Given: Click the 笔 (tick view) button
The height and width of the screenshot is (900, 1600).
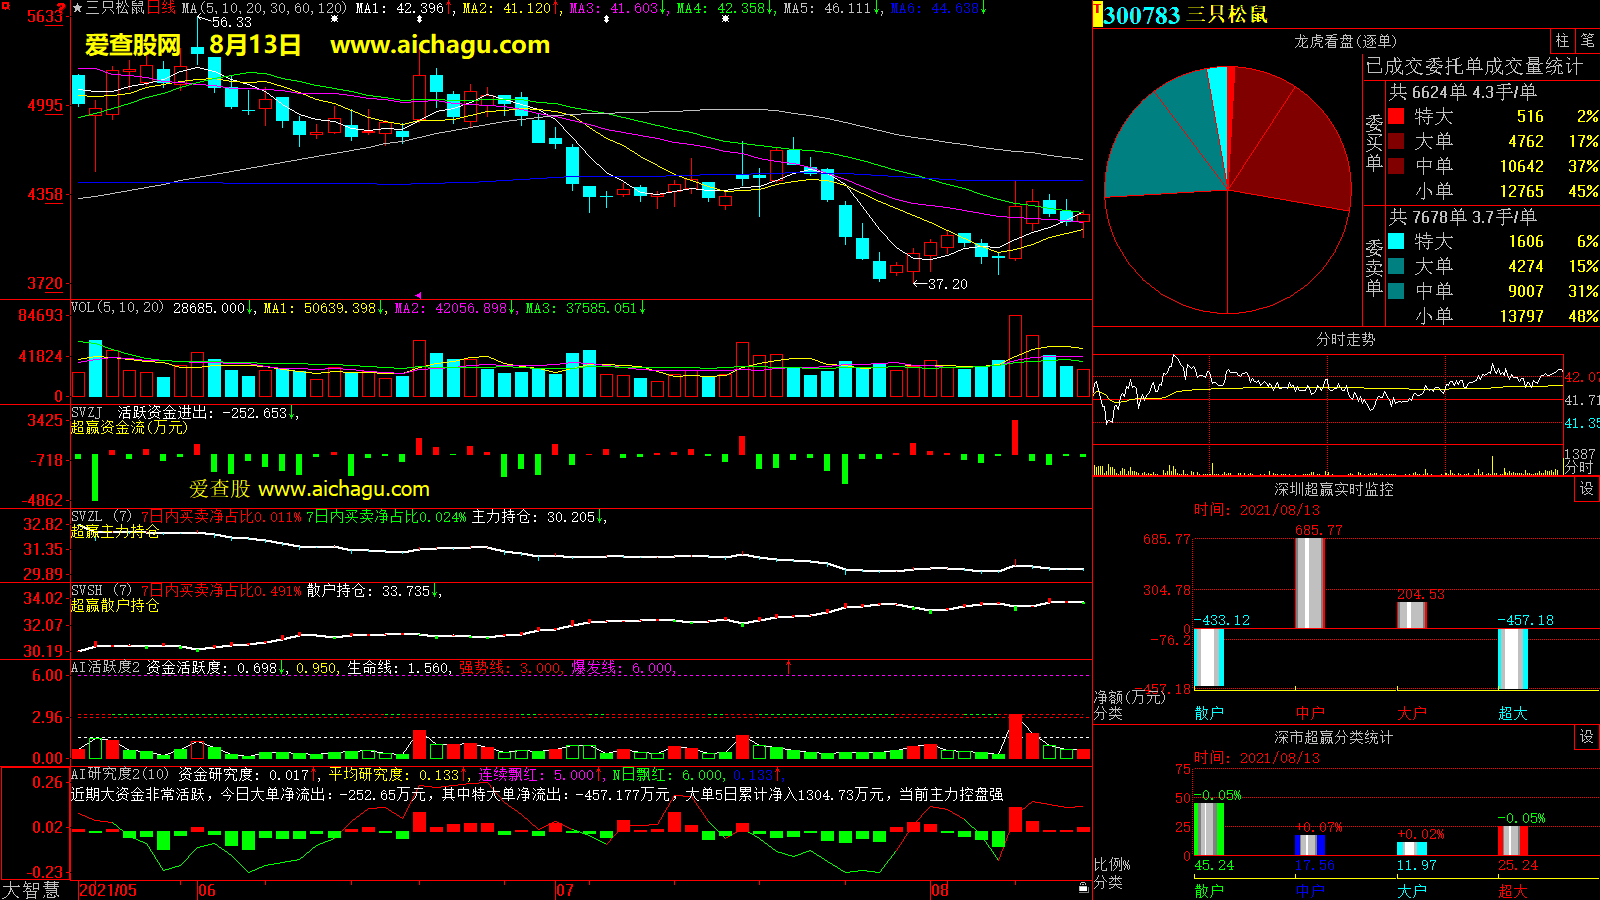Looking at the screenshot, I should (x=1587, y=41).
